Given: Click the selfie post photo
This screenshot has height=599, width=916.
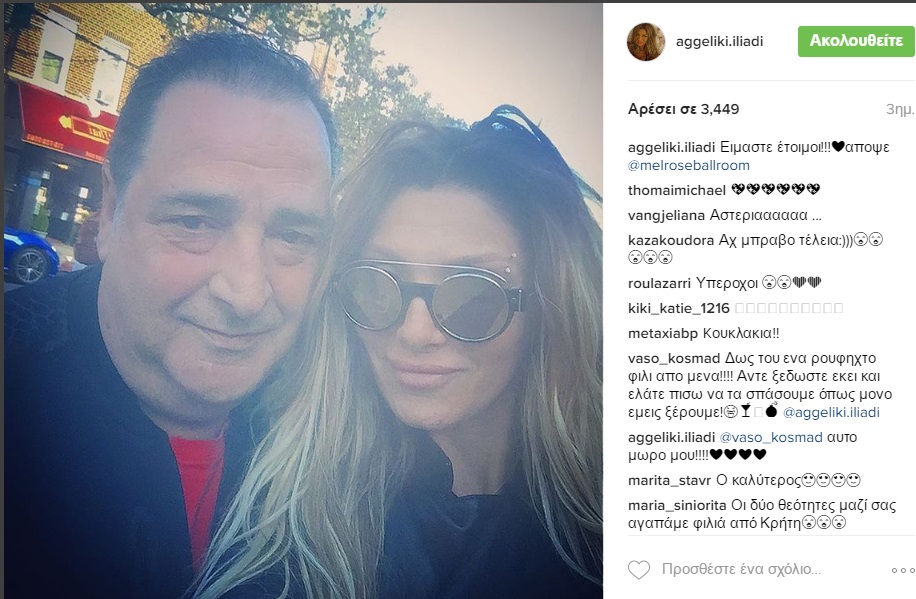Looking at the screenshot, I should 304,301.
